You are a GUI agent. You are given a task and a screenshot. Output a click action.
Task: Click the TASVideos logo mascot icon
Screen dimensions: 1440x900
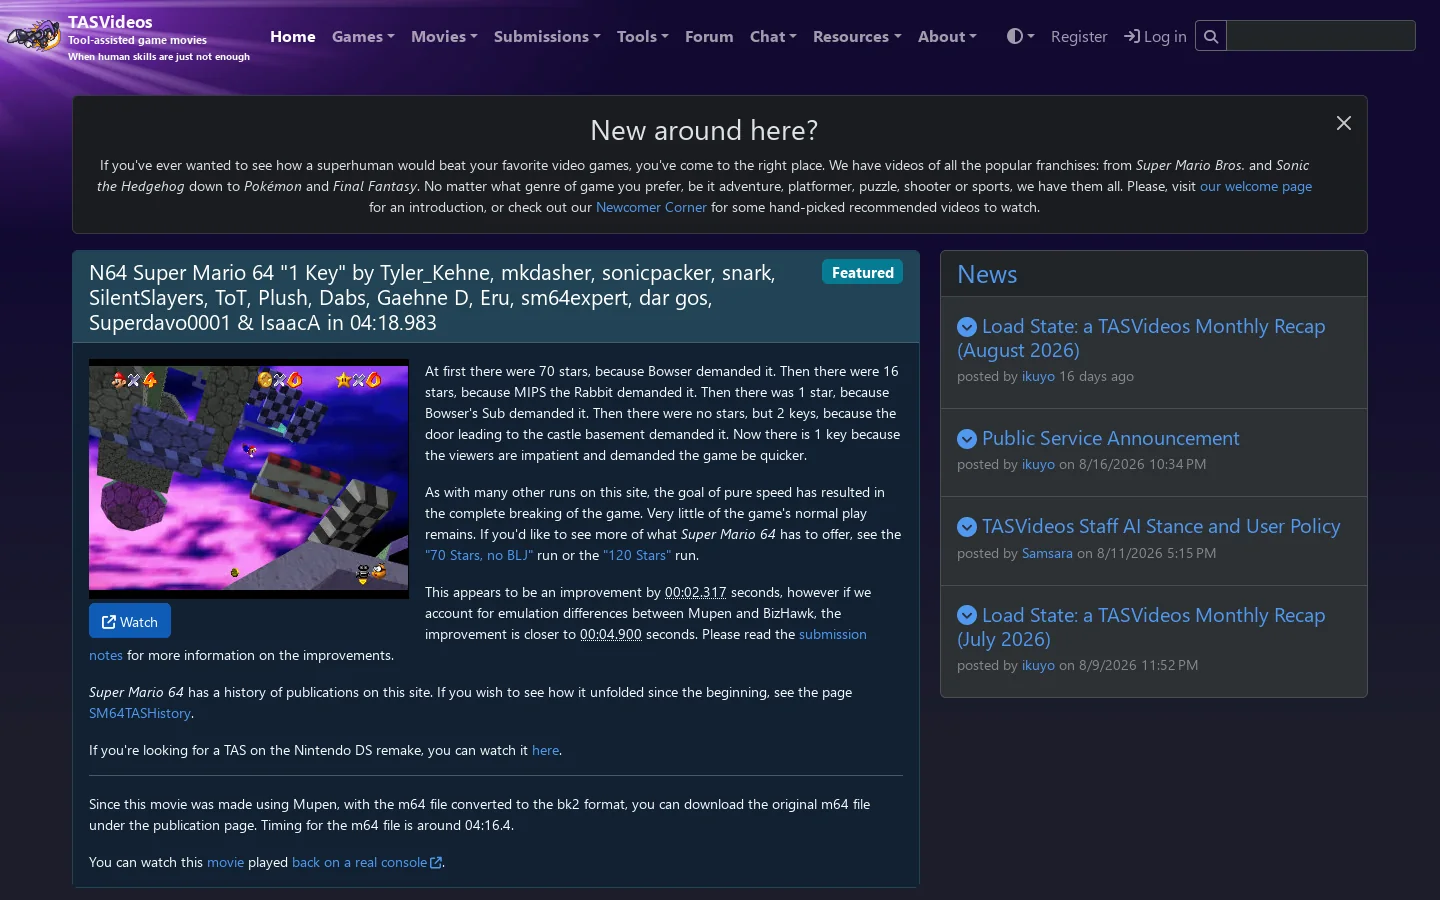(x=34, y=37)
